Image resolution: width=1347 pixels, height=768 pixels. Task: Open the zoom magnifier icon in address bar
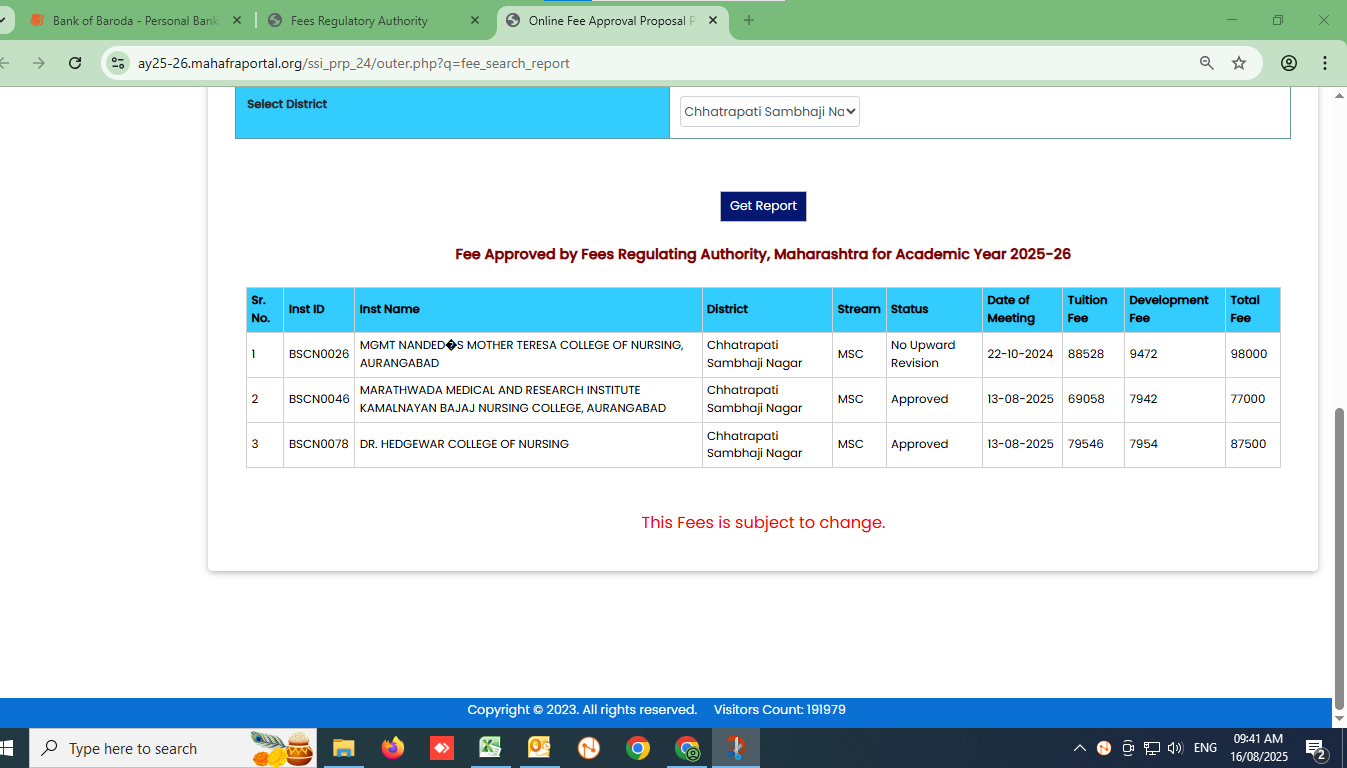point(1207,63)
